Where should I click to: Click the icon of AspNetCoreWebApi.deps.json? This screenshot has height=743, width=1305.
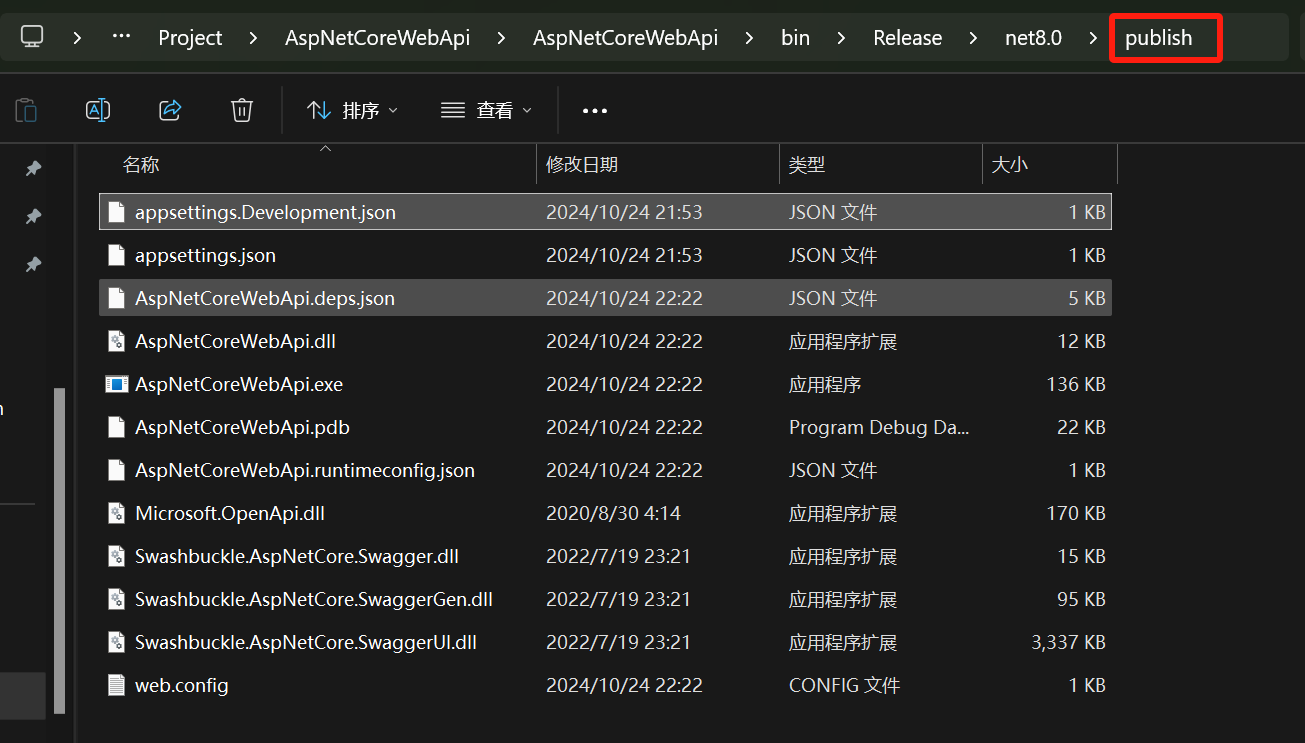tap(117, 298)
